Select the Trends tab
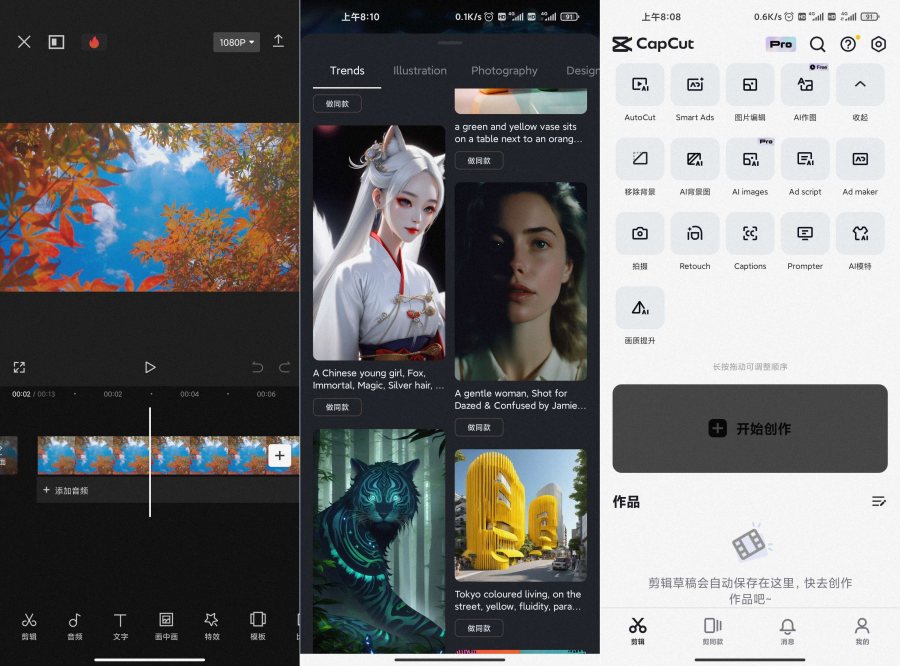 (x=347, y=71)
